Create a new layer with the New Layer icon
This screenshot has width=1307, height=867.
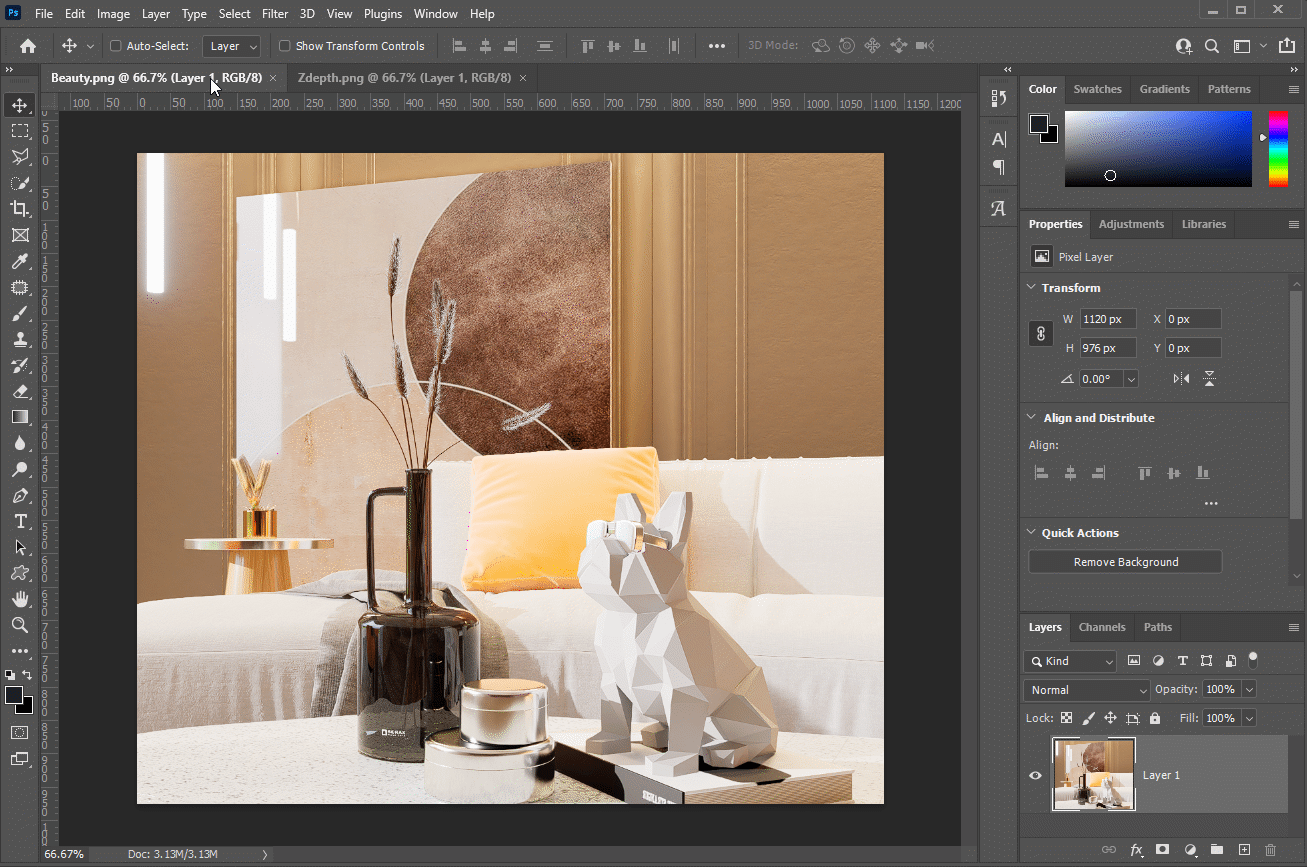click(1244, 850)
